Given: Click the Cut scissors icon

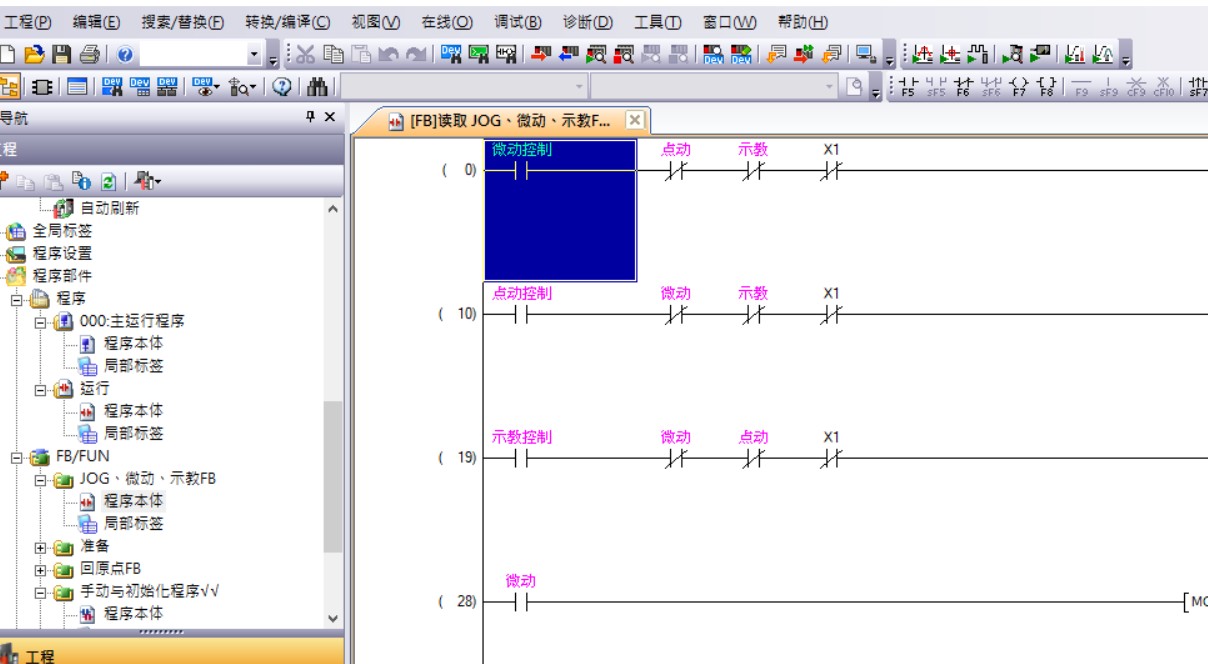Looking at the screenshot, I should point(305,55).
